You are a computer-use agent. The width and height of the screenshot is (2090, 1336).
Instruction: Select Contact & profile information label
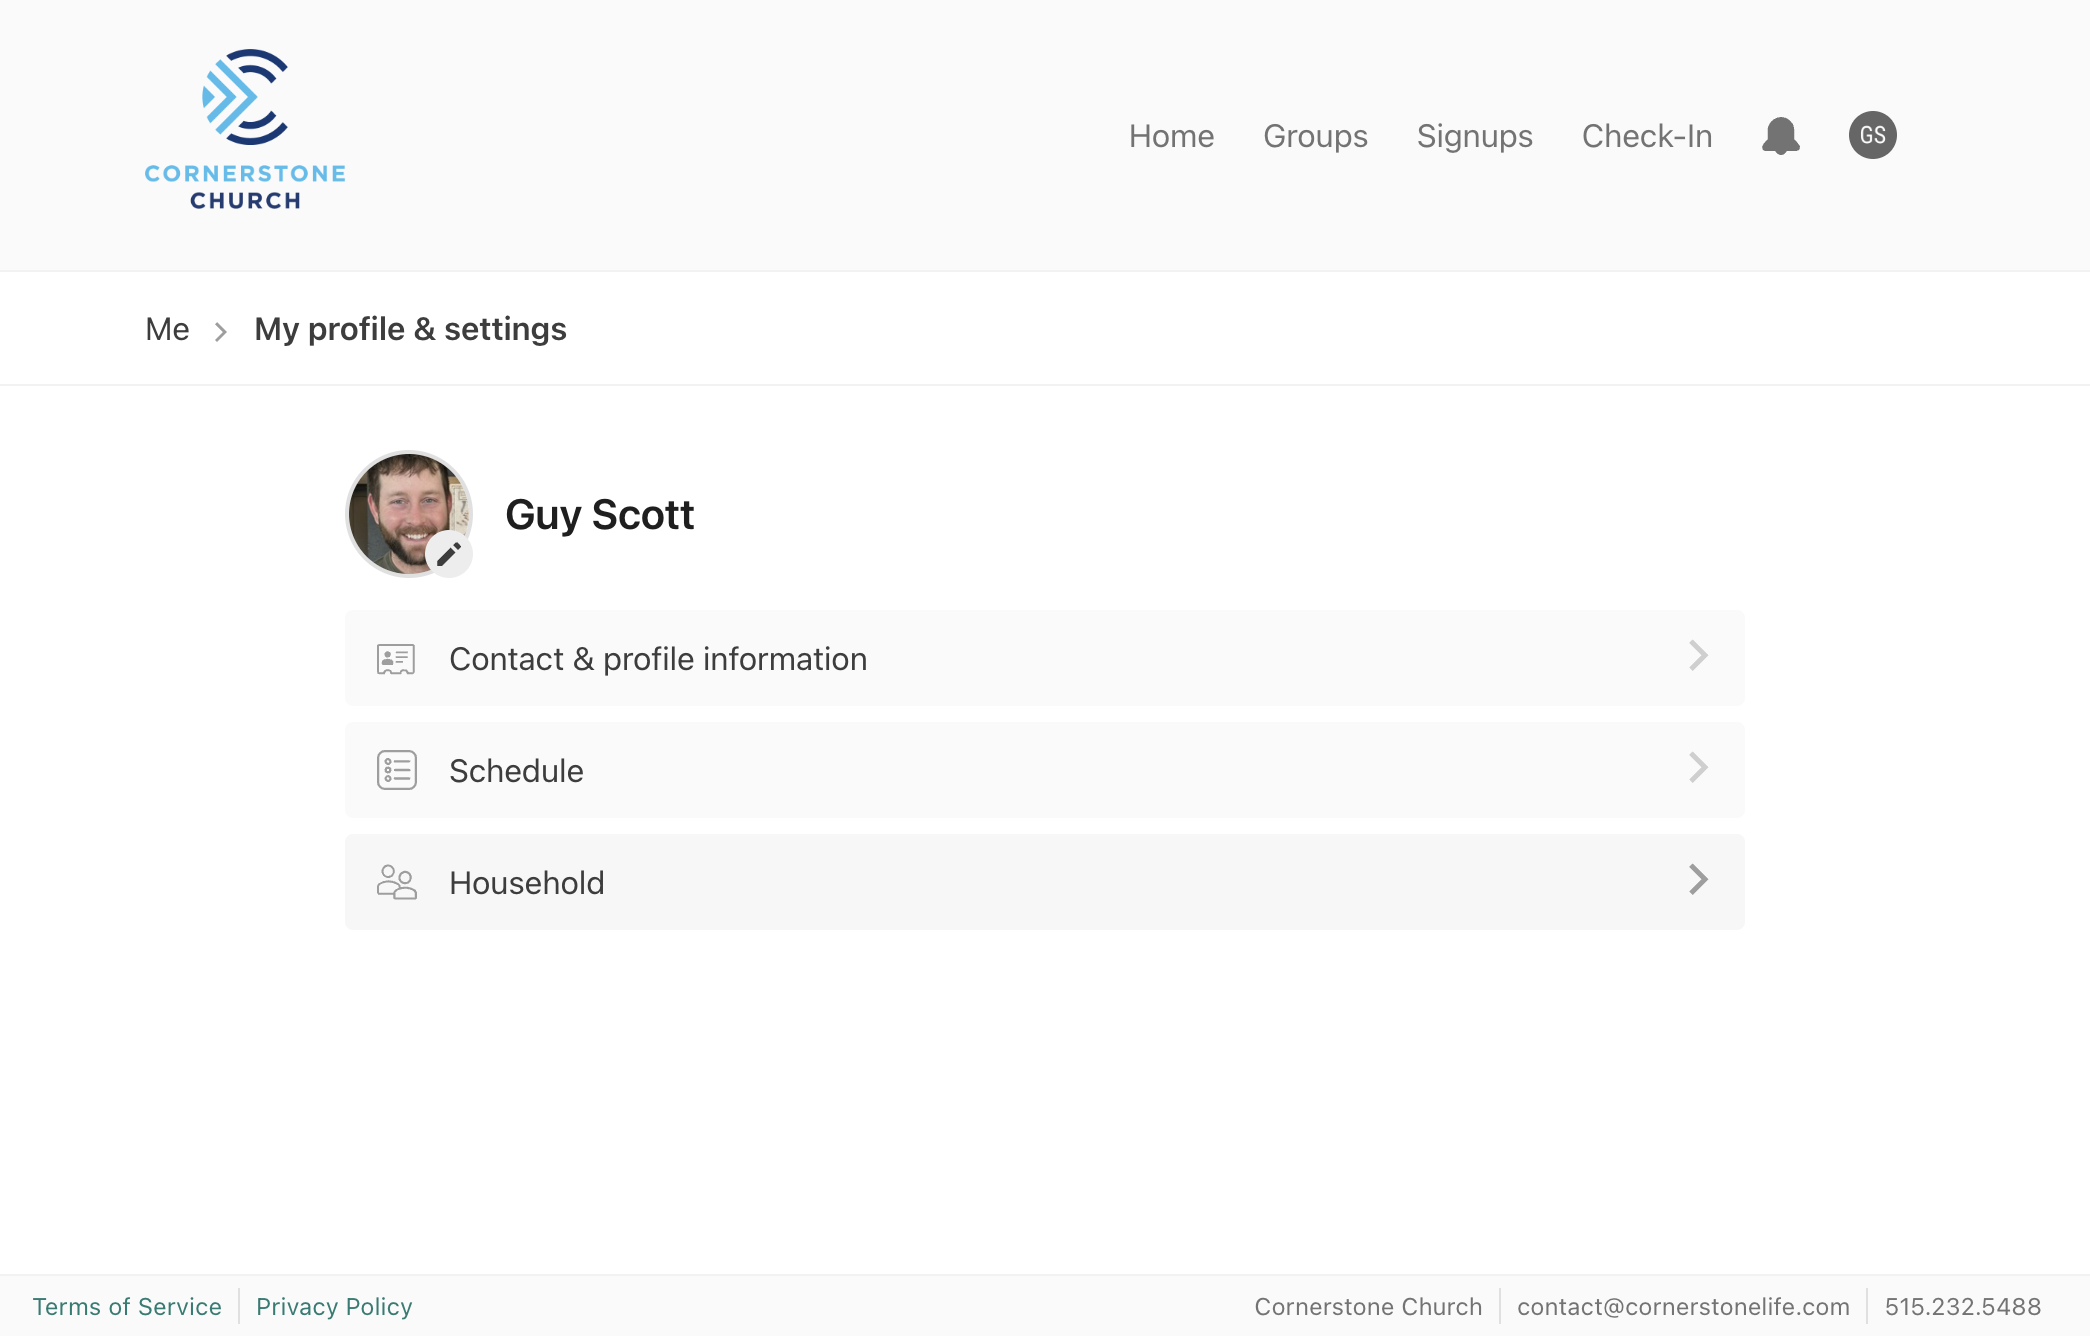[x=658, y=659]
